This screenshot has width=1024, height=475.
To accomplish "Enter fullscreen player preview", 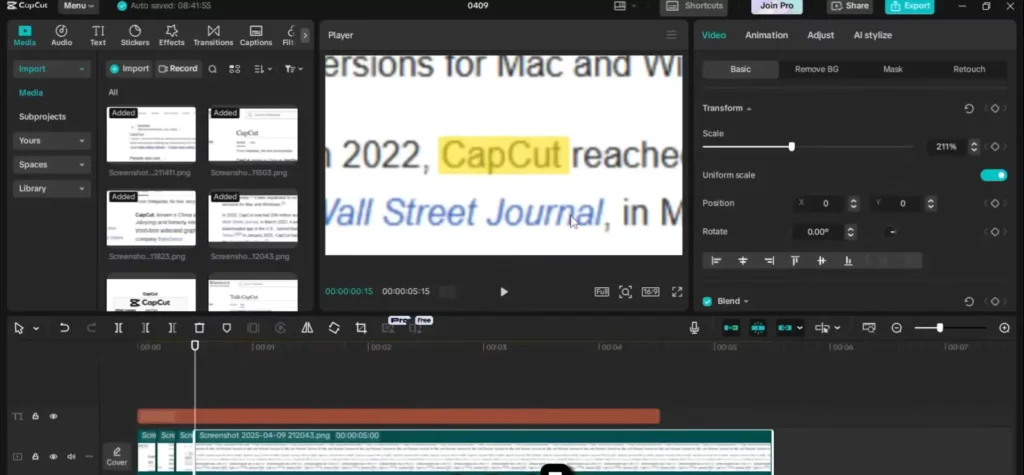I will (x=677, y=292).
